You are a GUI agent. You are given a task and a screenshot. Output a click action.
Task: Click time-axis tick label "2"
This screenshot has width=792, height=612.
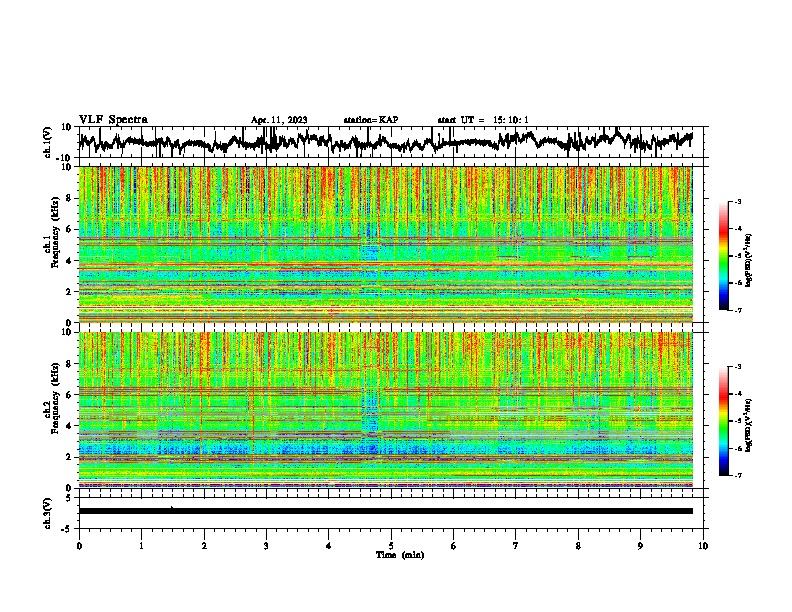pos(204,546)
